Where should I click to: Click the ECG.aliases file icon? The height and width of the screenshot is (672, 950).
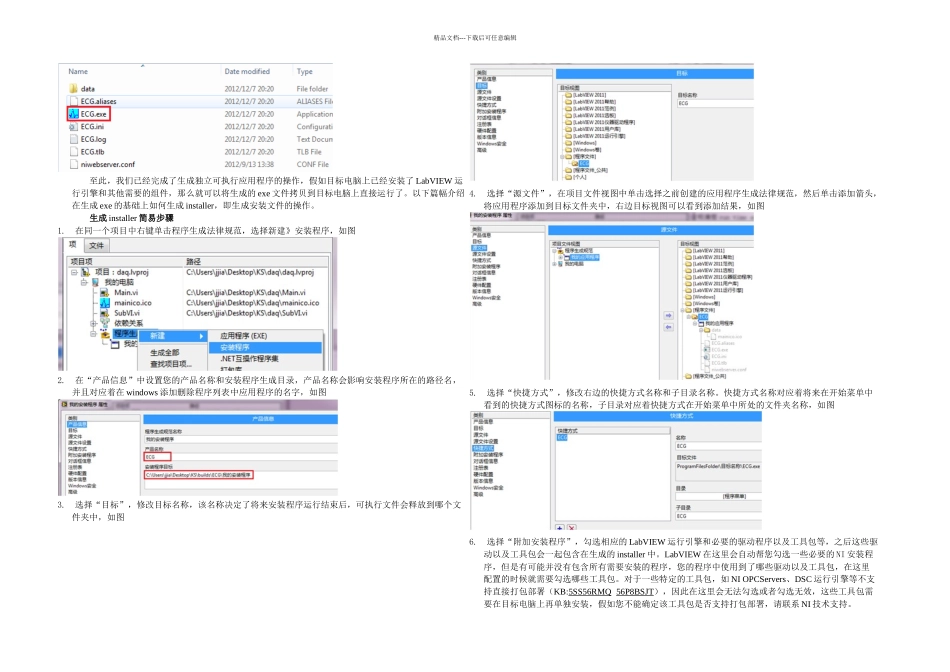coord(73,101)
